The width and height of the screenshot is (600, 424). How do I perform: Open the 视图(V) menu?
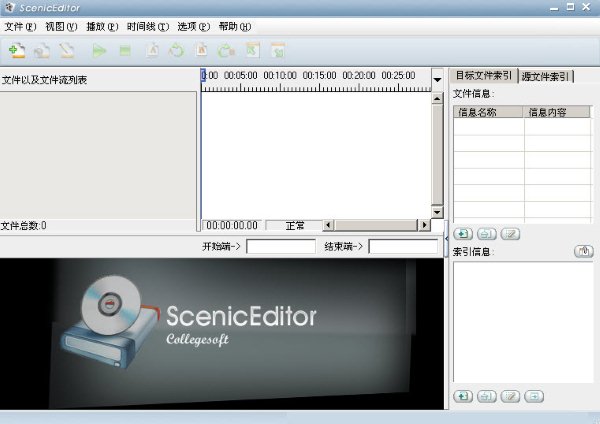pyautogui.click(x=61, y=27)
